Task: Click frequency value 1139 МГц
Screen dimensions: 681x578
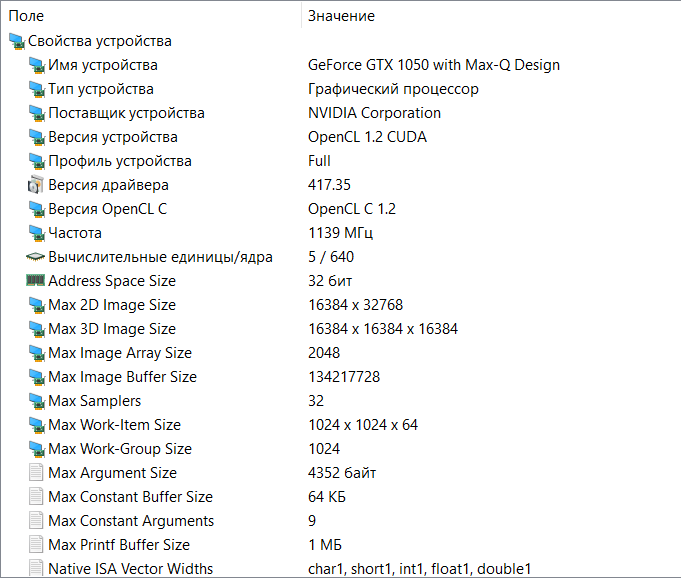Action: (340, 233)
